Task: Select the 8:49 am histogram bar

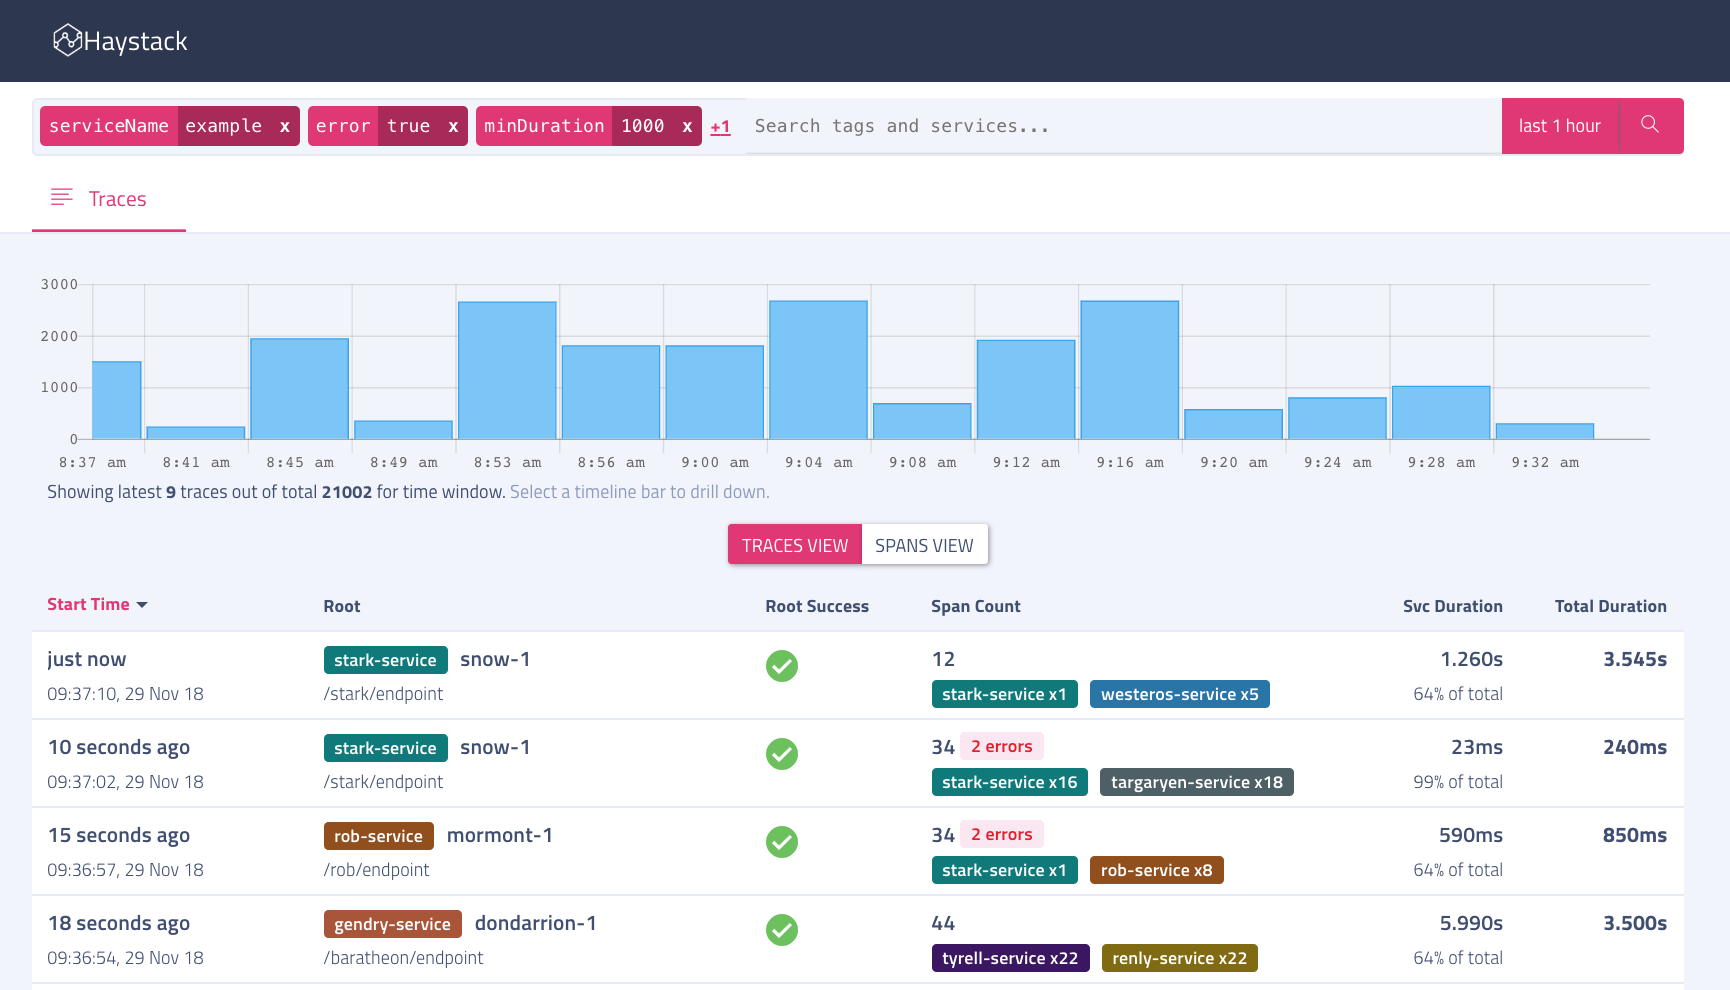Action: [404, 430]
